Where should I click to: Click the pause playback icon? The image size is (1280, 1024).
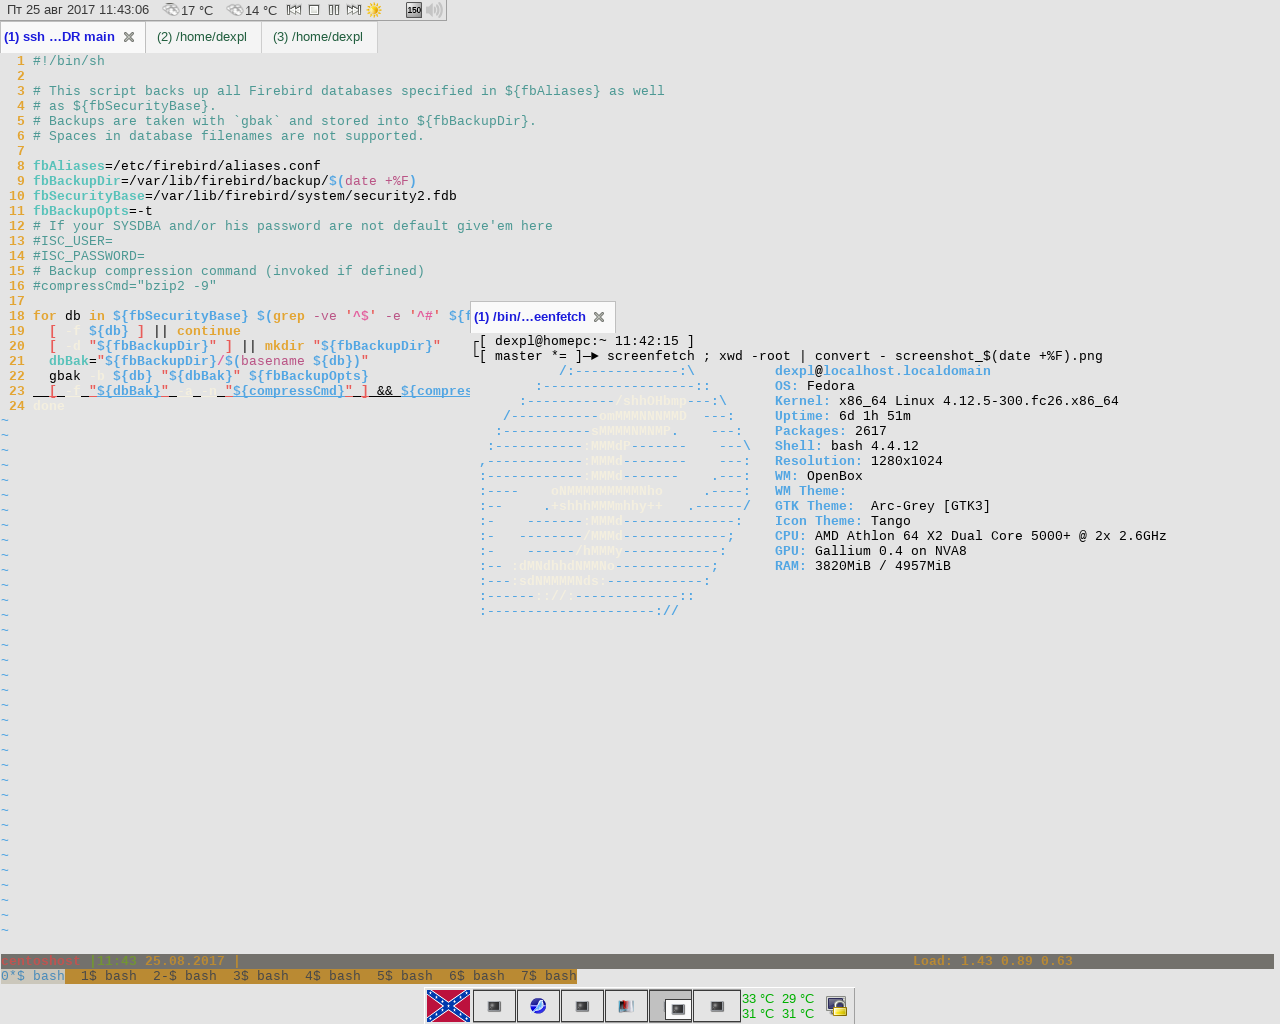(334, 10)
